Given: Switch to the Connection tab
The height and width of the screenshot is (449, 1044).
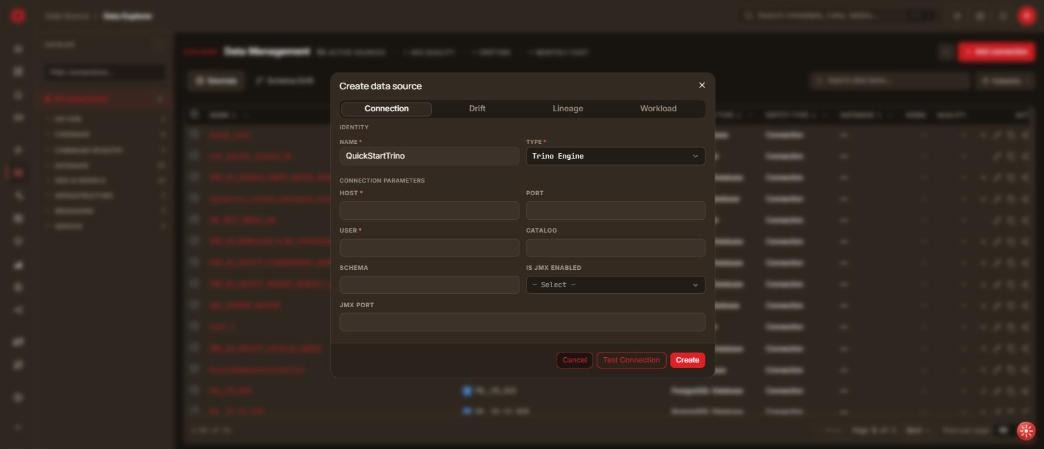Looking at the screenshot, I should point(386,109).
